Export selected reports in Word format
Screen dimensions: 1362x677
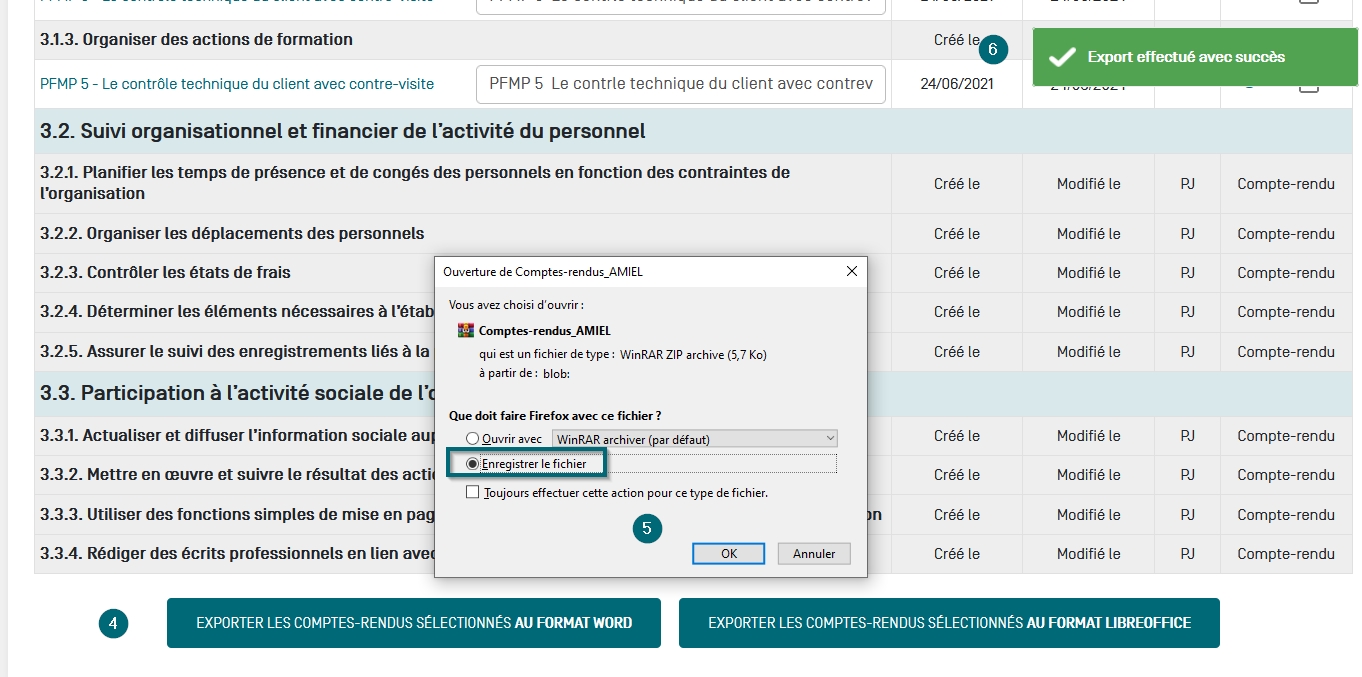coord(413,623)
